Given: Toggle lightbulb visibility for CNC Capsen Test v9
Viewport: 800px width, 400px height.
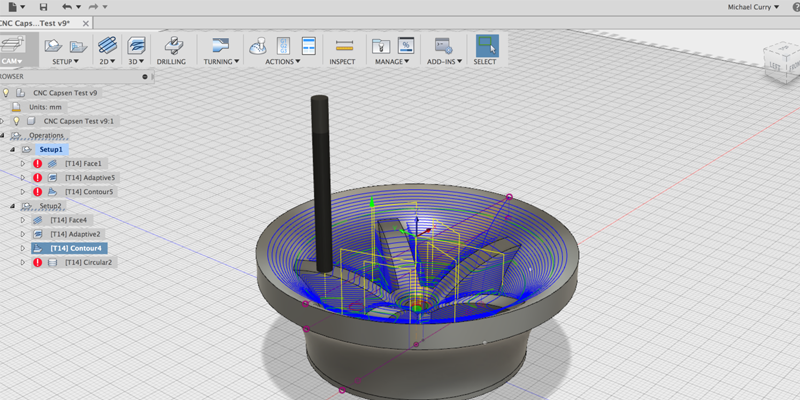Looking at the screenshot, I should click(x=6, y=92).
